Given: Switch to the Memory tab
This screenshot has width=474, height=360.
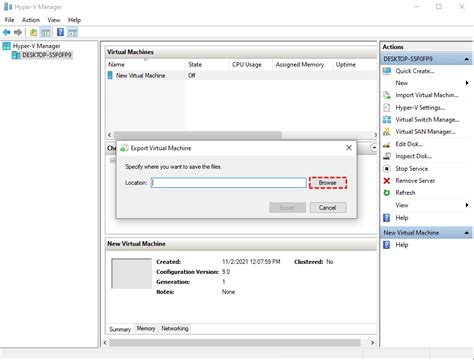Looking at the screenshot, I should [146, 328].
